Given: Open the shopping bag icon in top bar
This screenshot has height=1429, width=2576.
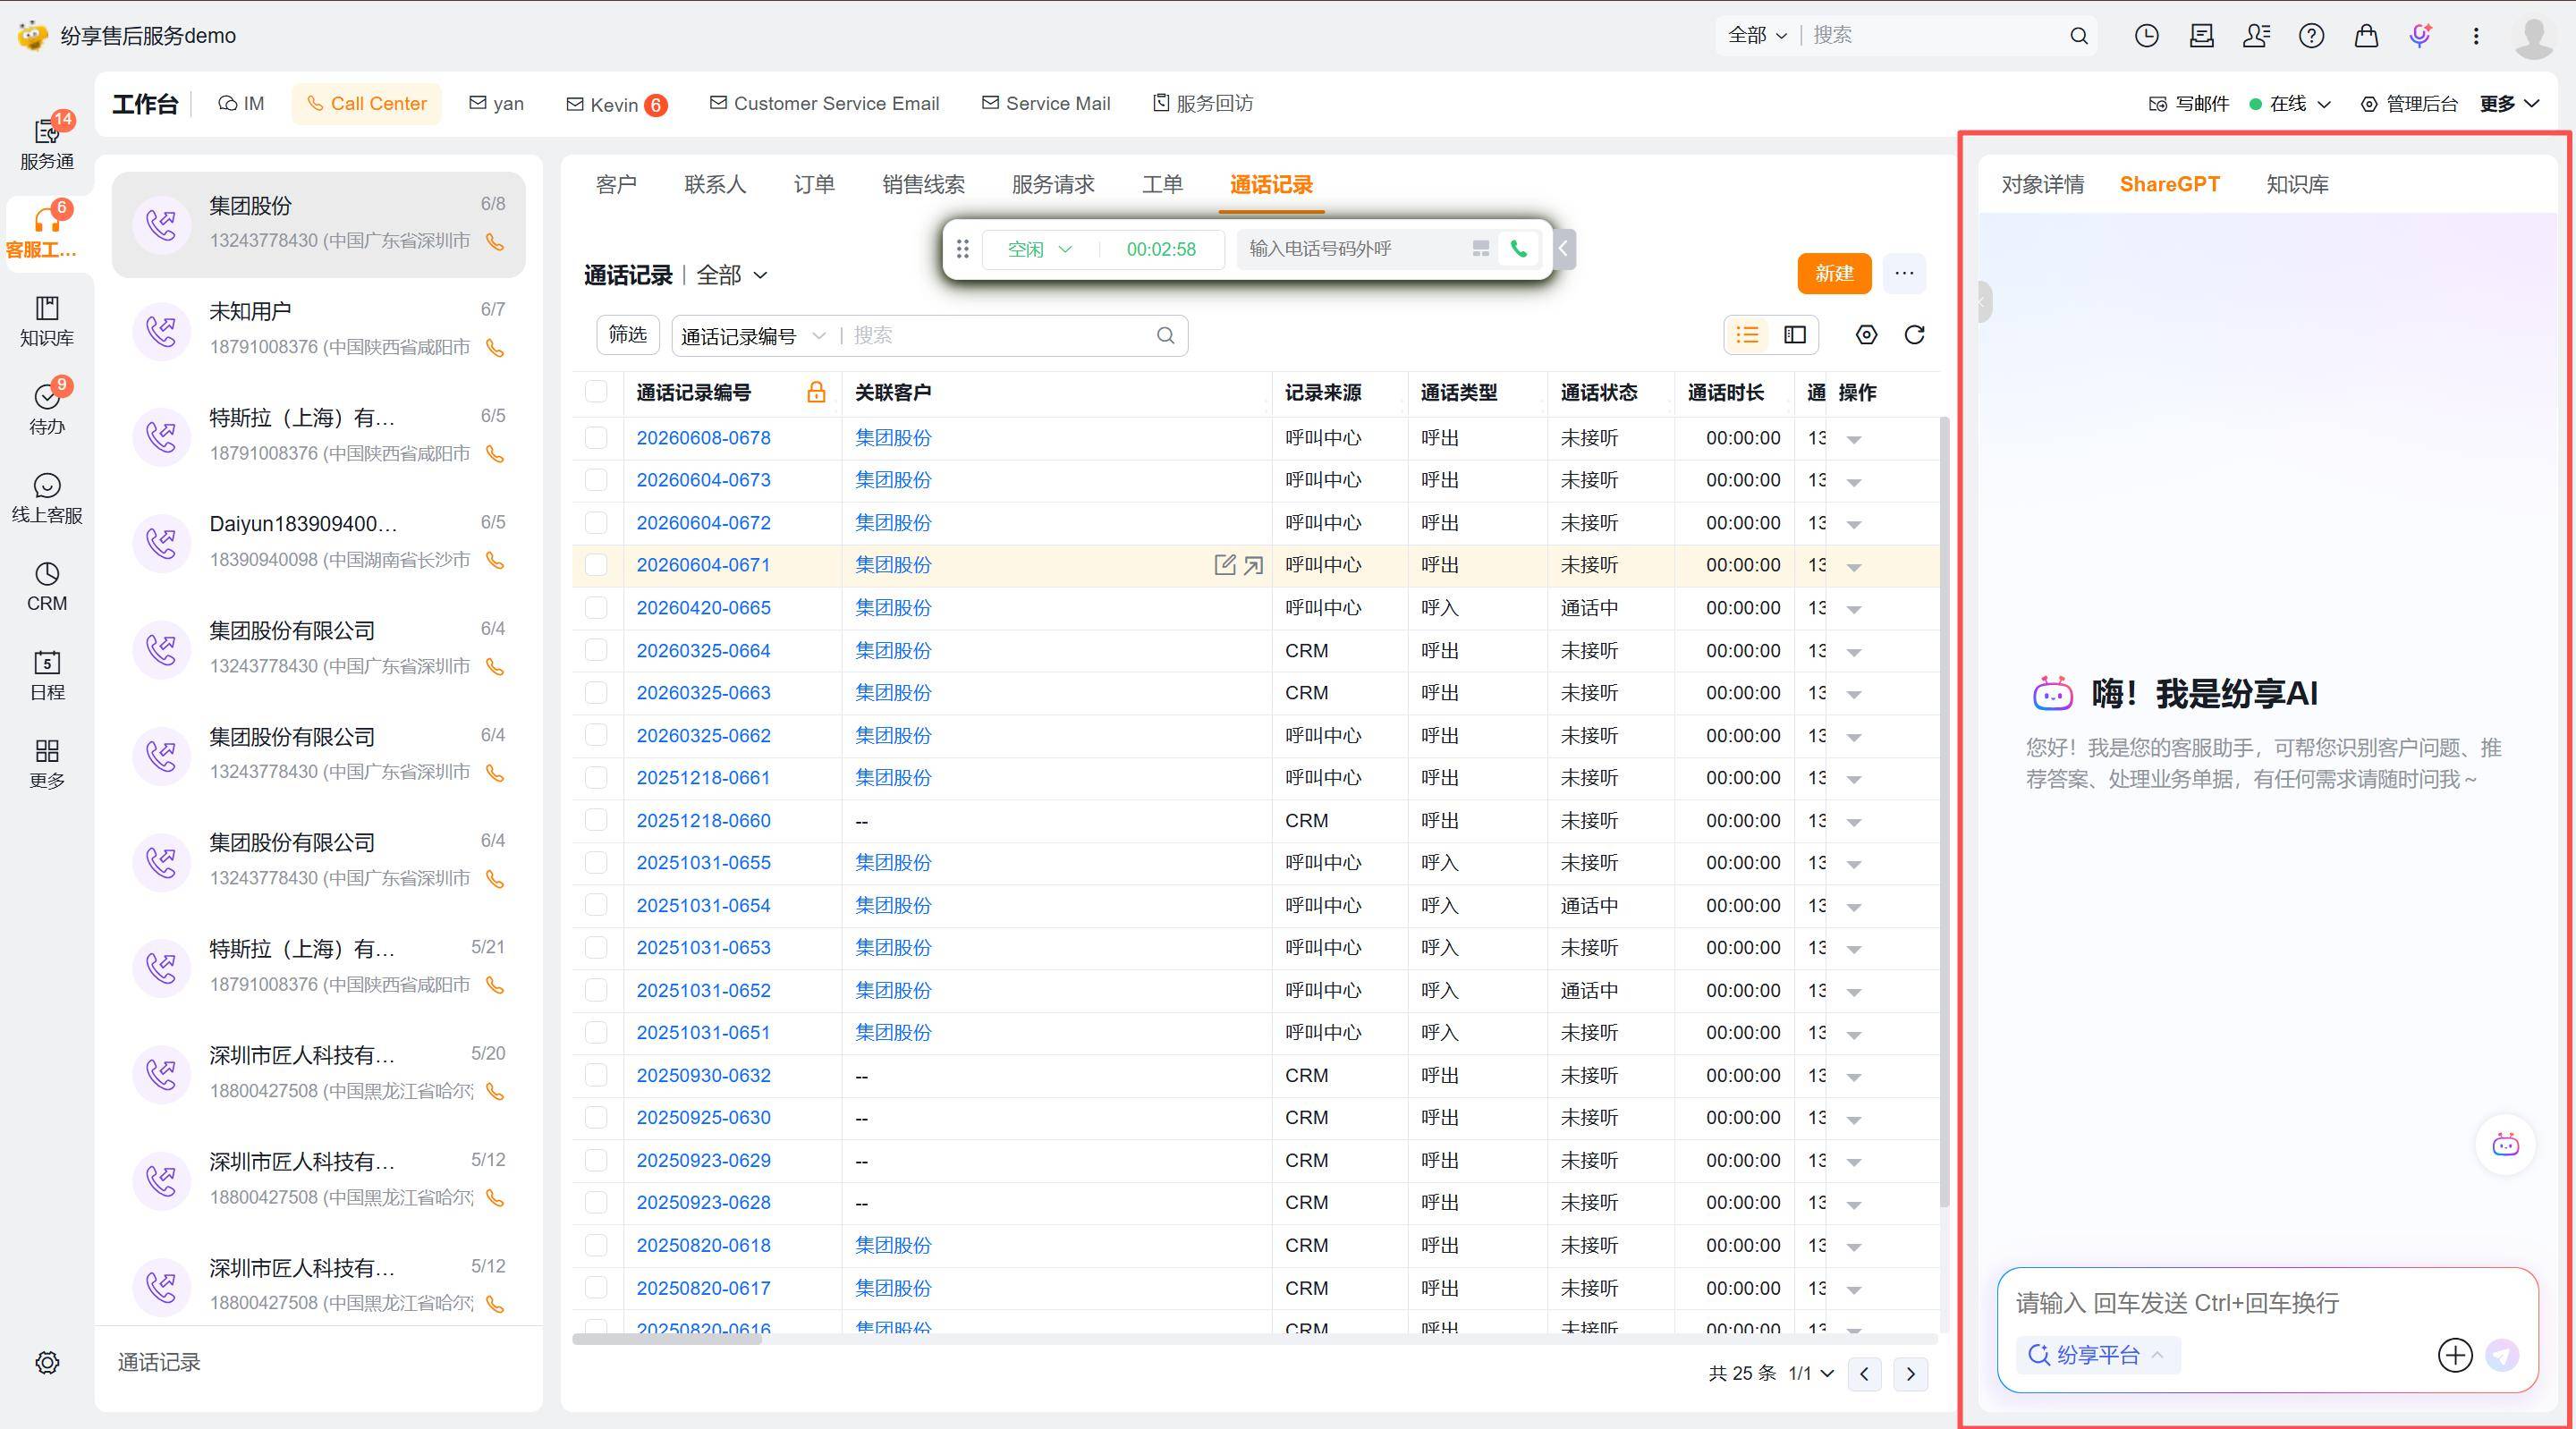Looking at the screenshot, I should pos(2366,36).
